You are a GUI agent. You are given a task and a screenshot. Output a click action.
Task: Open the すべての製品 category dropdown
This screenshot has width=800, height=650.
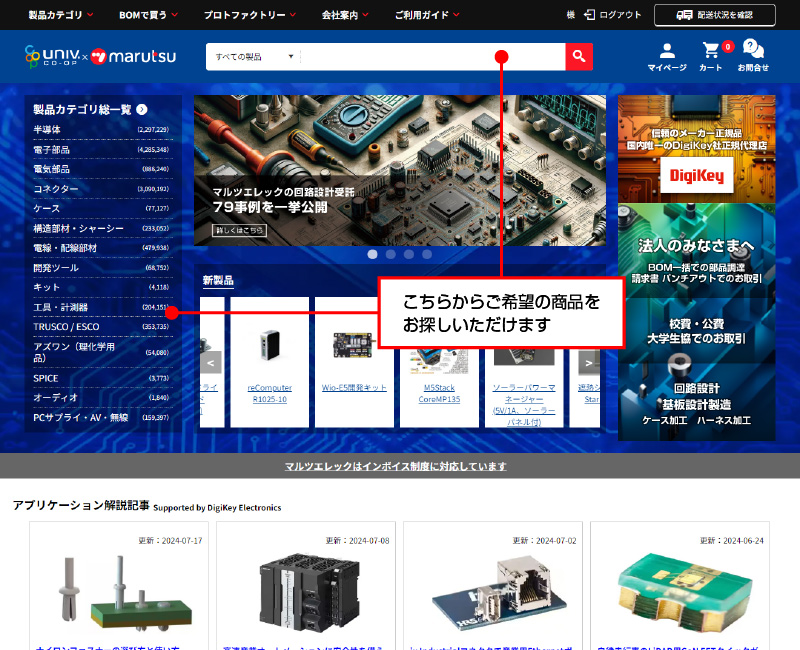254,57
